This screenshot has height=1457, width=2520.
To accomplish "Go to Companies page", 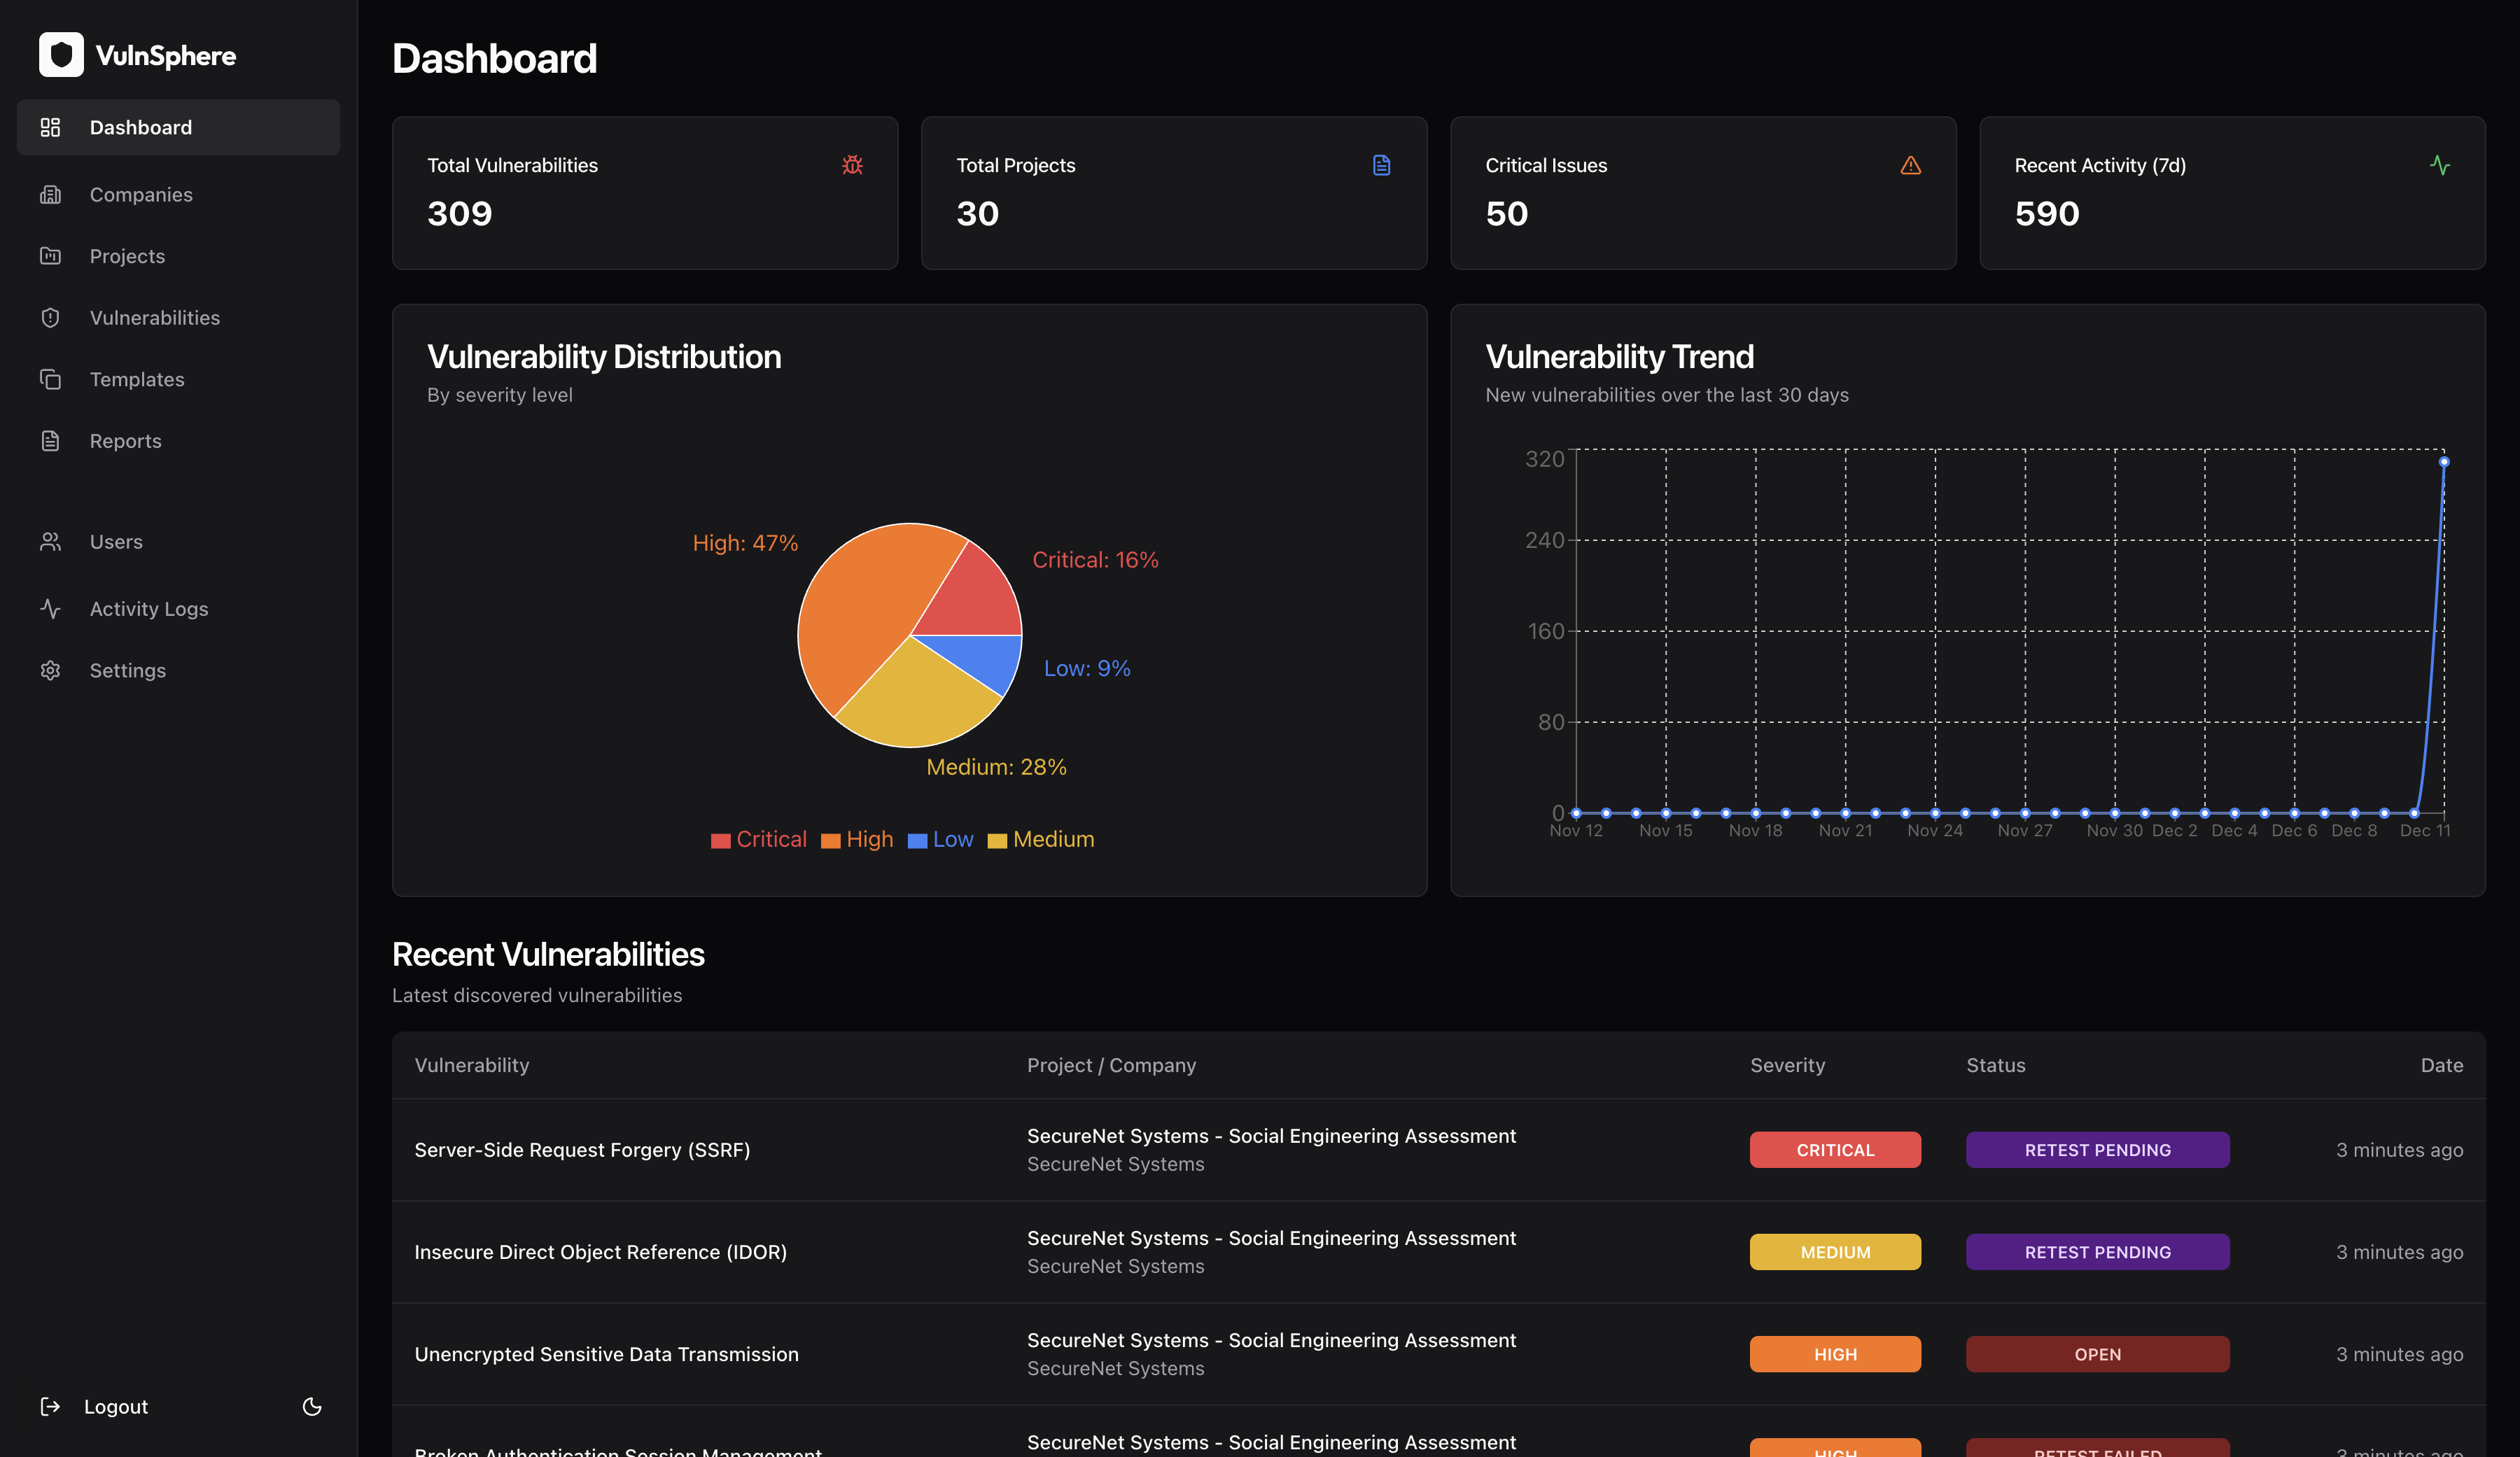I will click(x=178, y=195).
